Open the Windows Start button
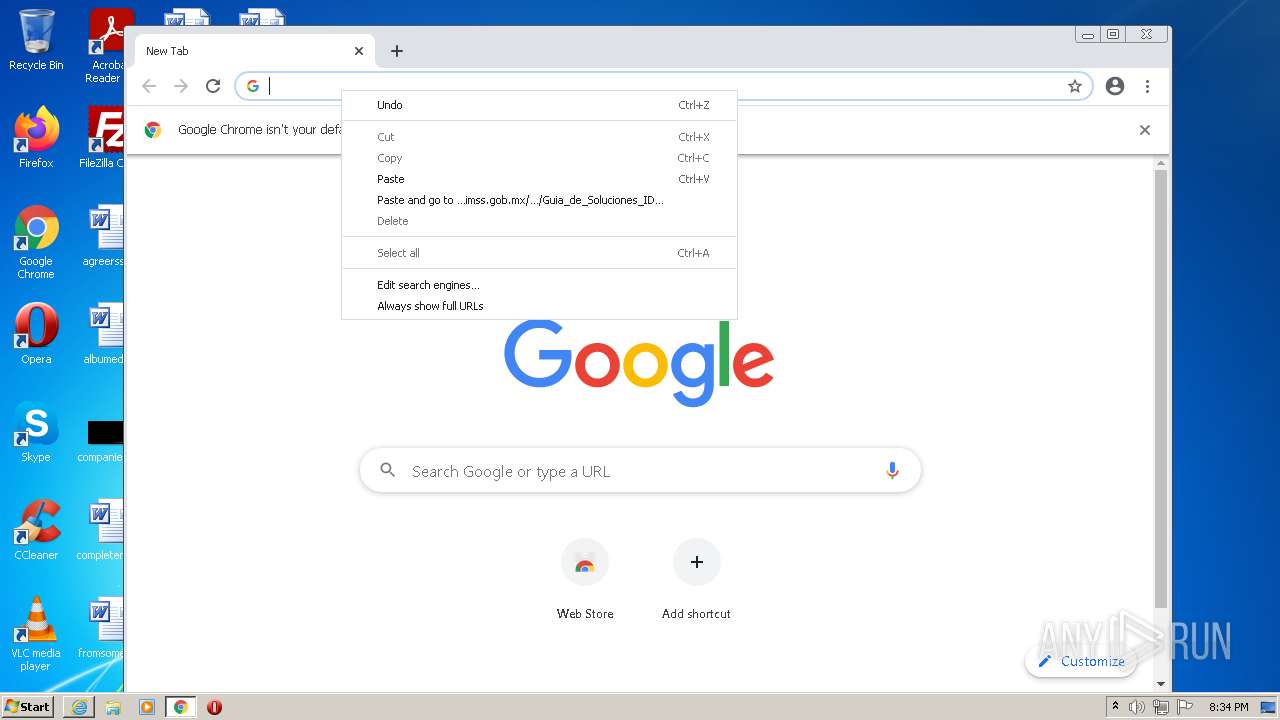Image resolution: width=1280 pixels, height=720 pixels. click(28, 707)
